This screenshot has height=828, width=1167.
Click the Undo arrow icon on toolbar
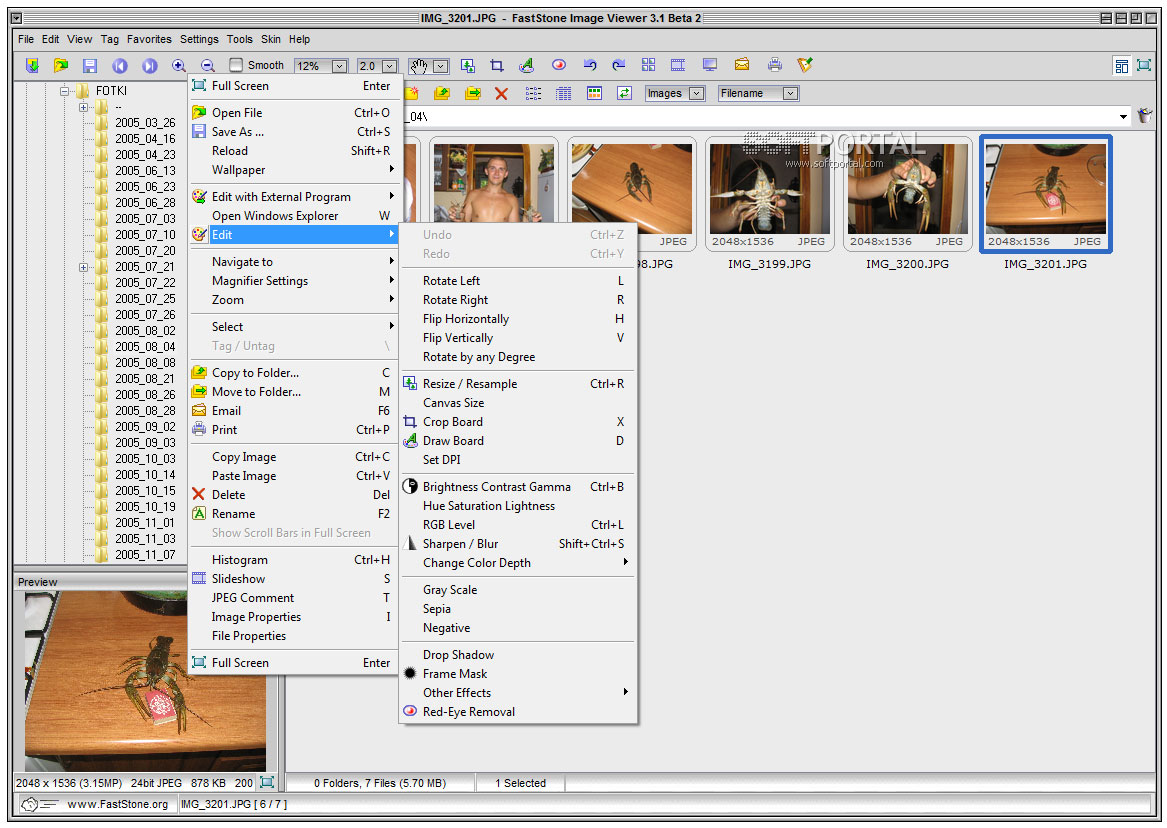click(x=590, y=65)
